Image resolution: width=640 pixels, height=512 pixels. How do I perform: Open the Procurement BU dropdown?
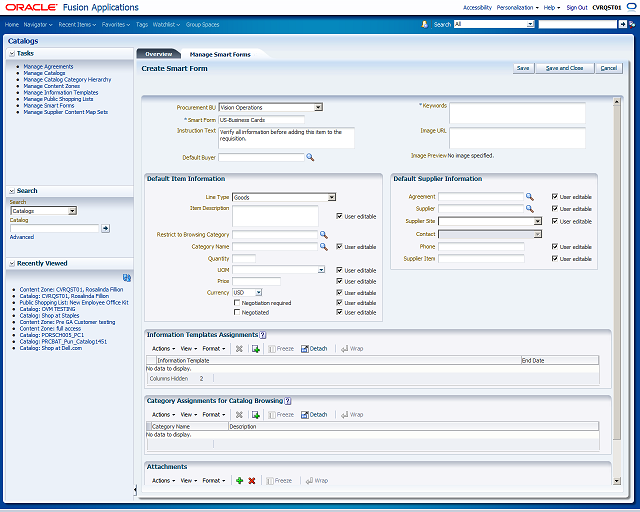318,107
